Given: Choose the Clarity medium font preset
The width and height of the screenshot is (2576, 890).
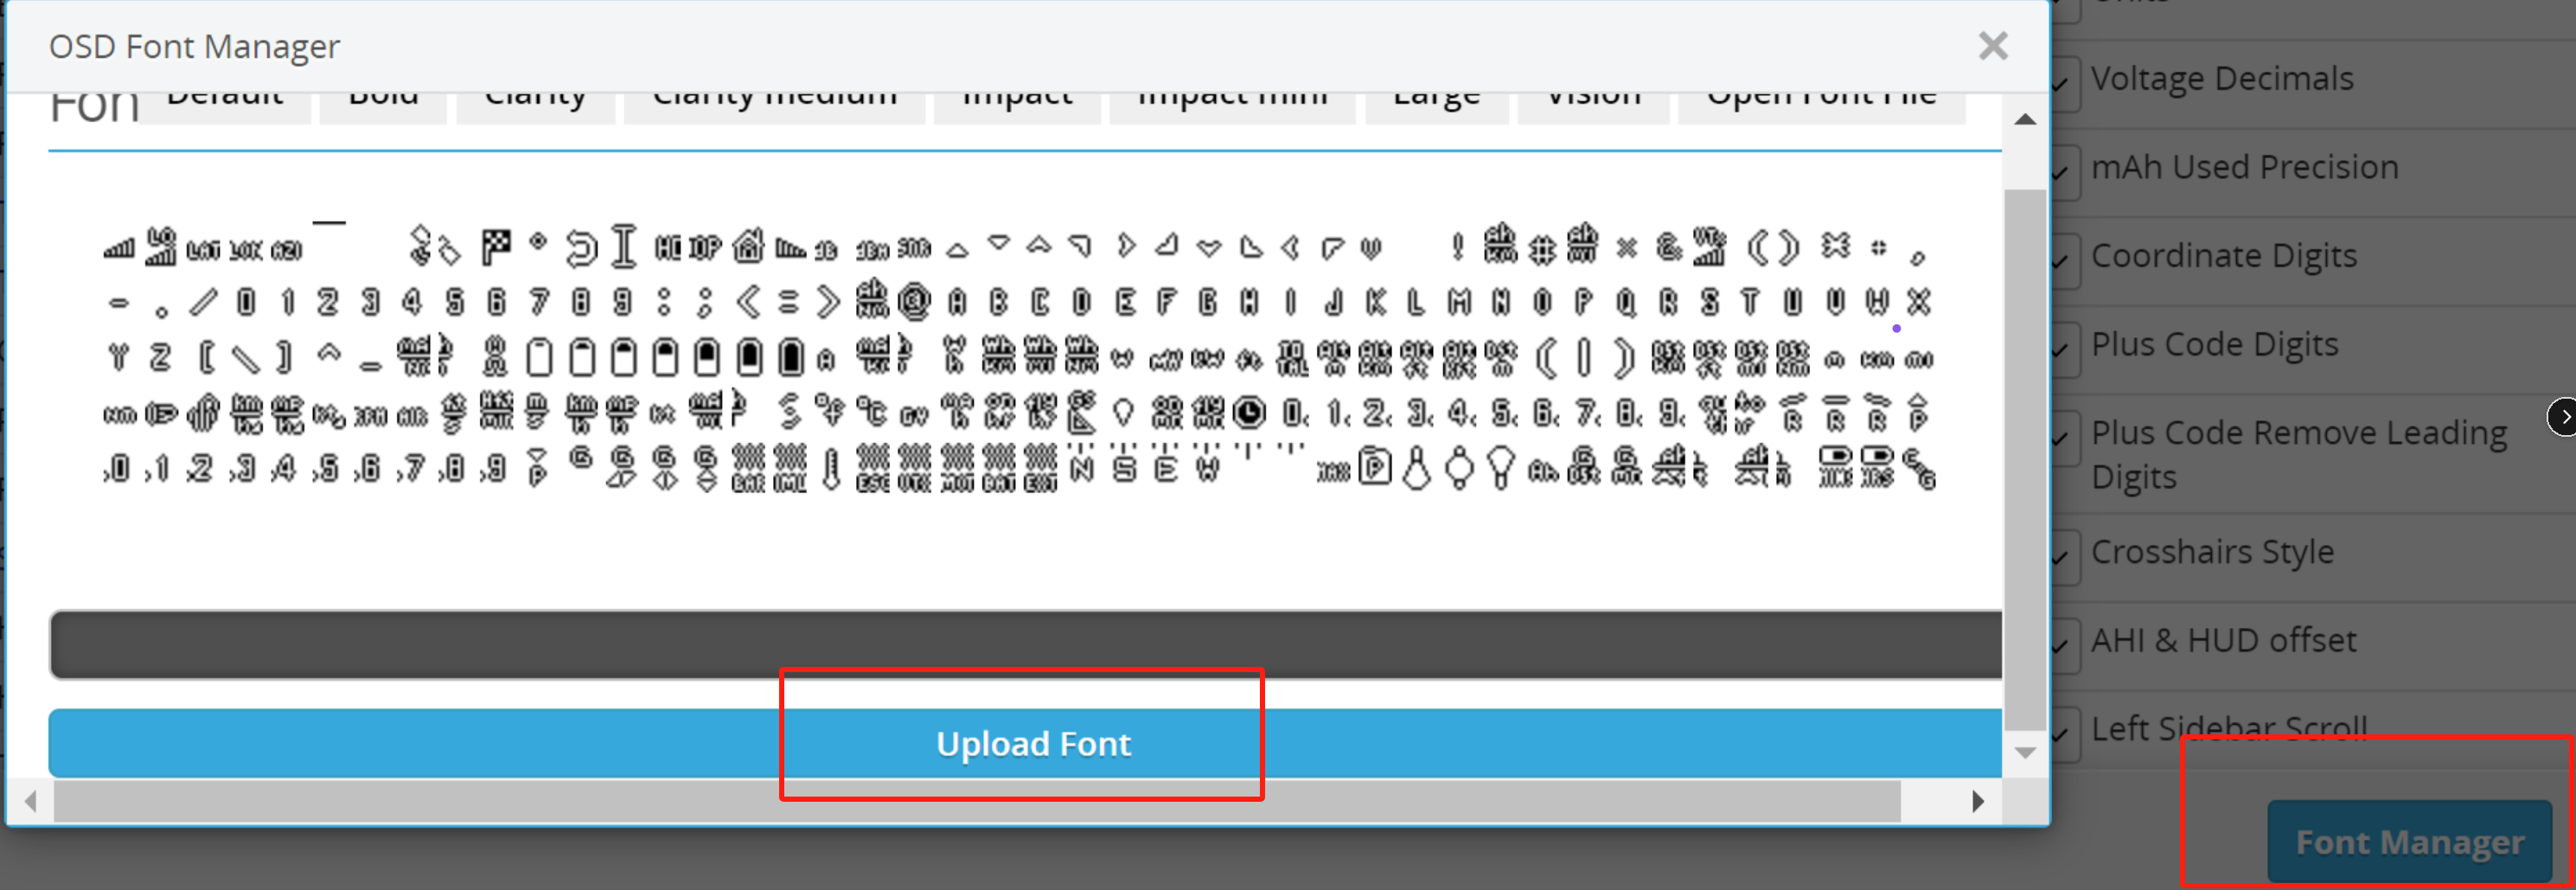Looking at the screenshot, I should (x=774, y=107).
